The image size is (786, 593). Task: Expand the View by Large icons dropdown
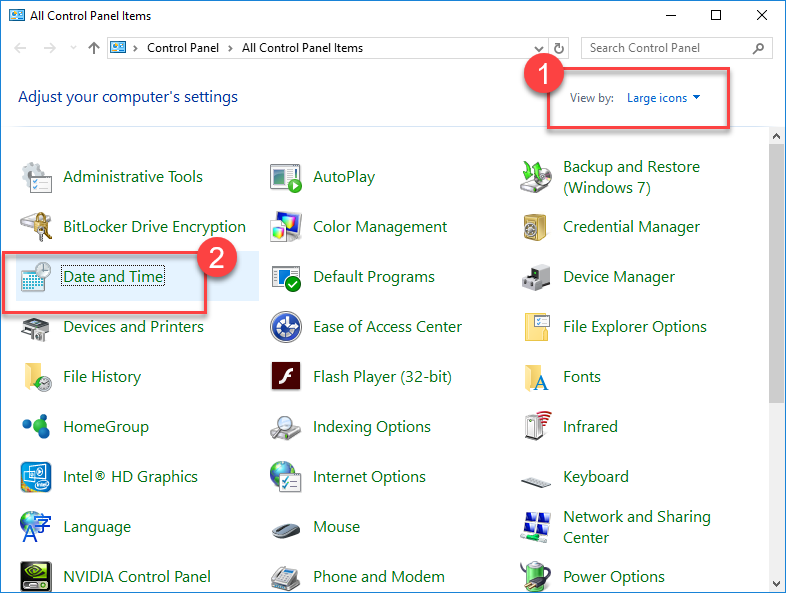coord(664,98)
